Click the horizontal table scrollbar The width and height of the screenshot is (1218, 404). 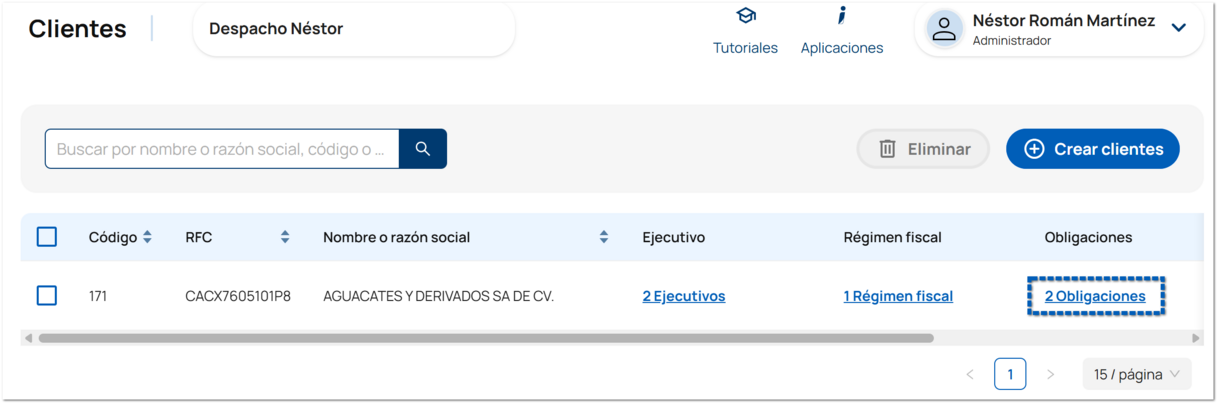pos(485,338)
